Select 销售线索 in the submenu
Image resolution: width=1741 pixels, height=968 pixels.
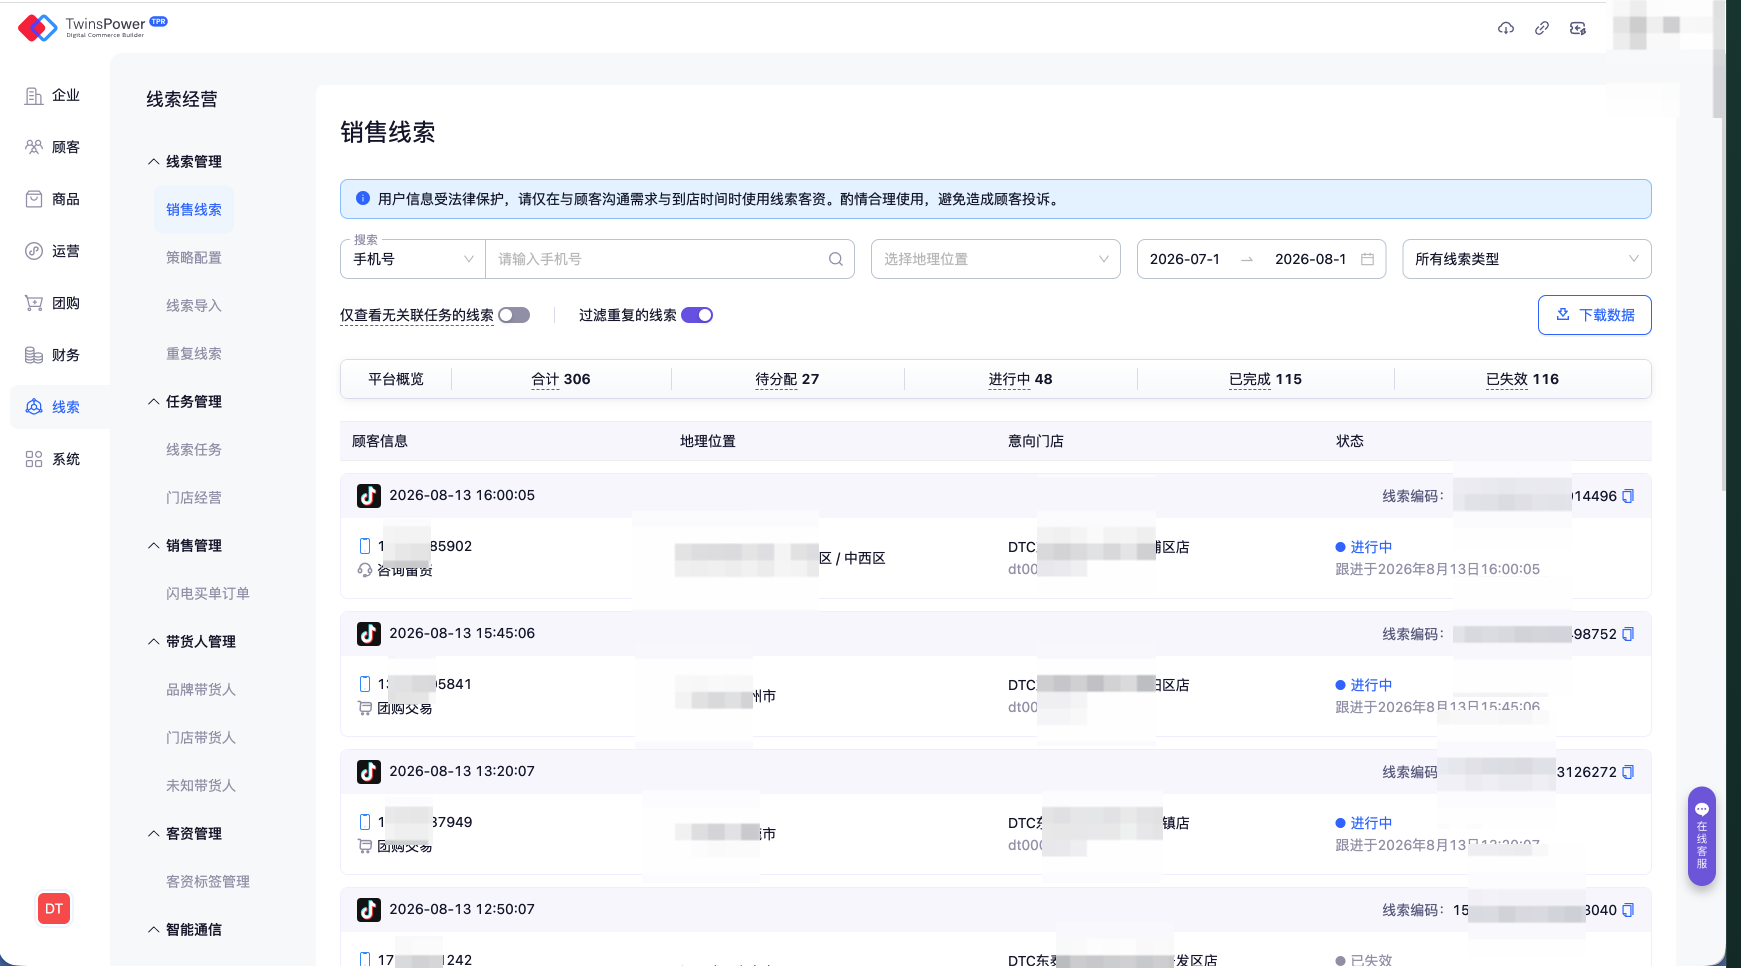coord(194,210)
